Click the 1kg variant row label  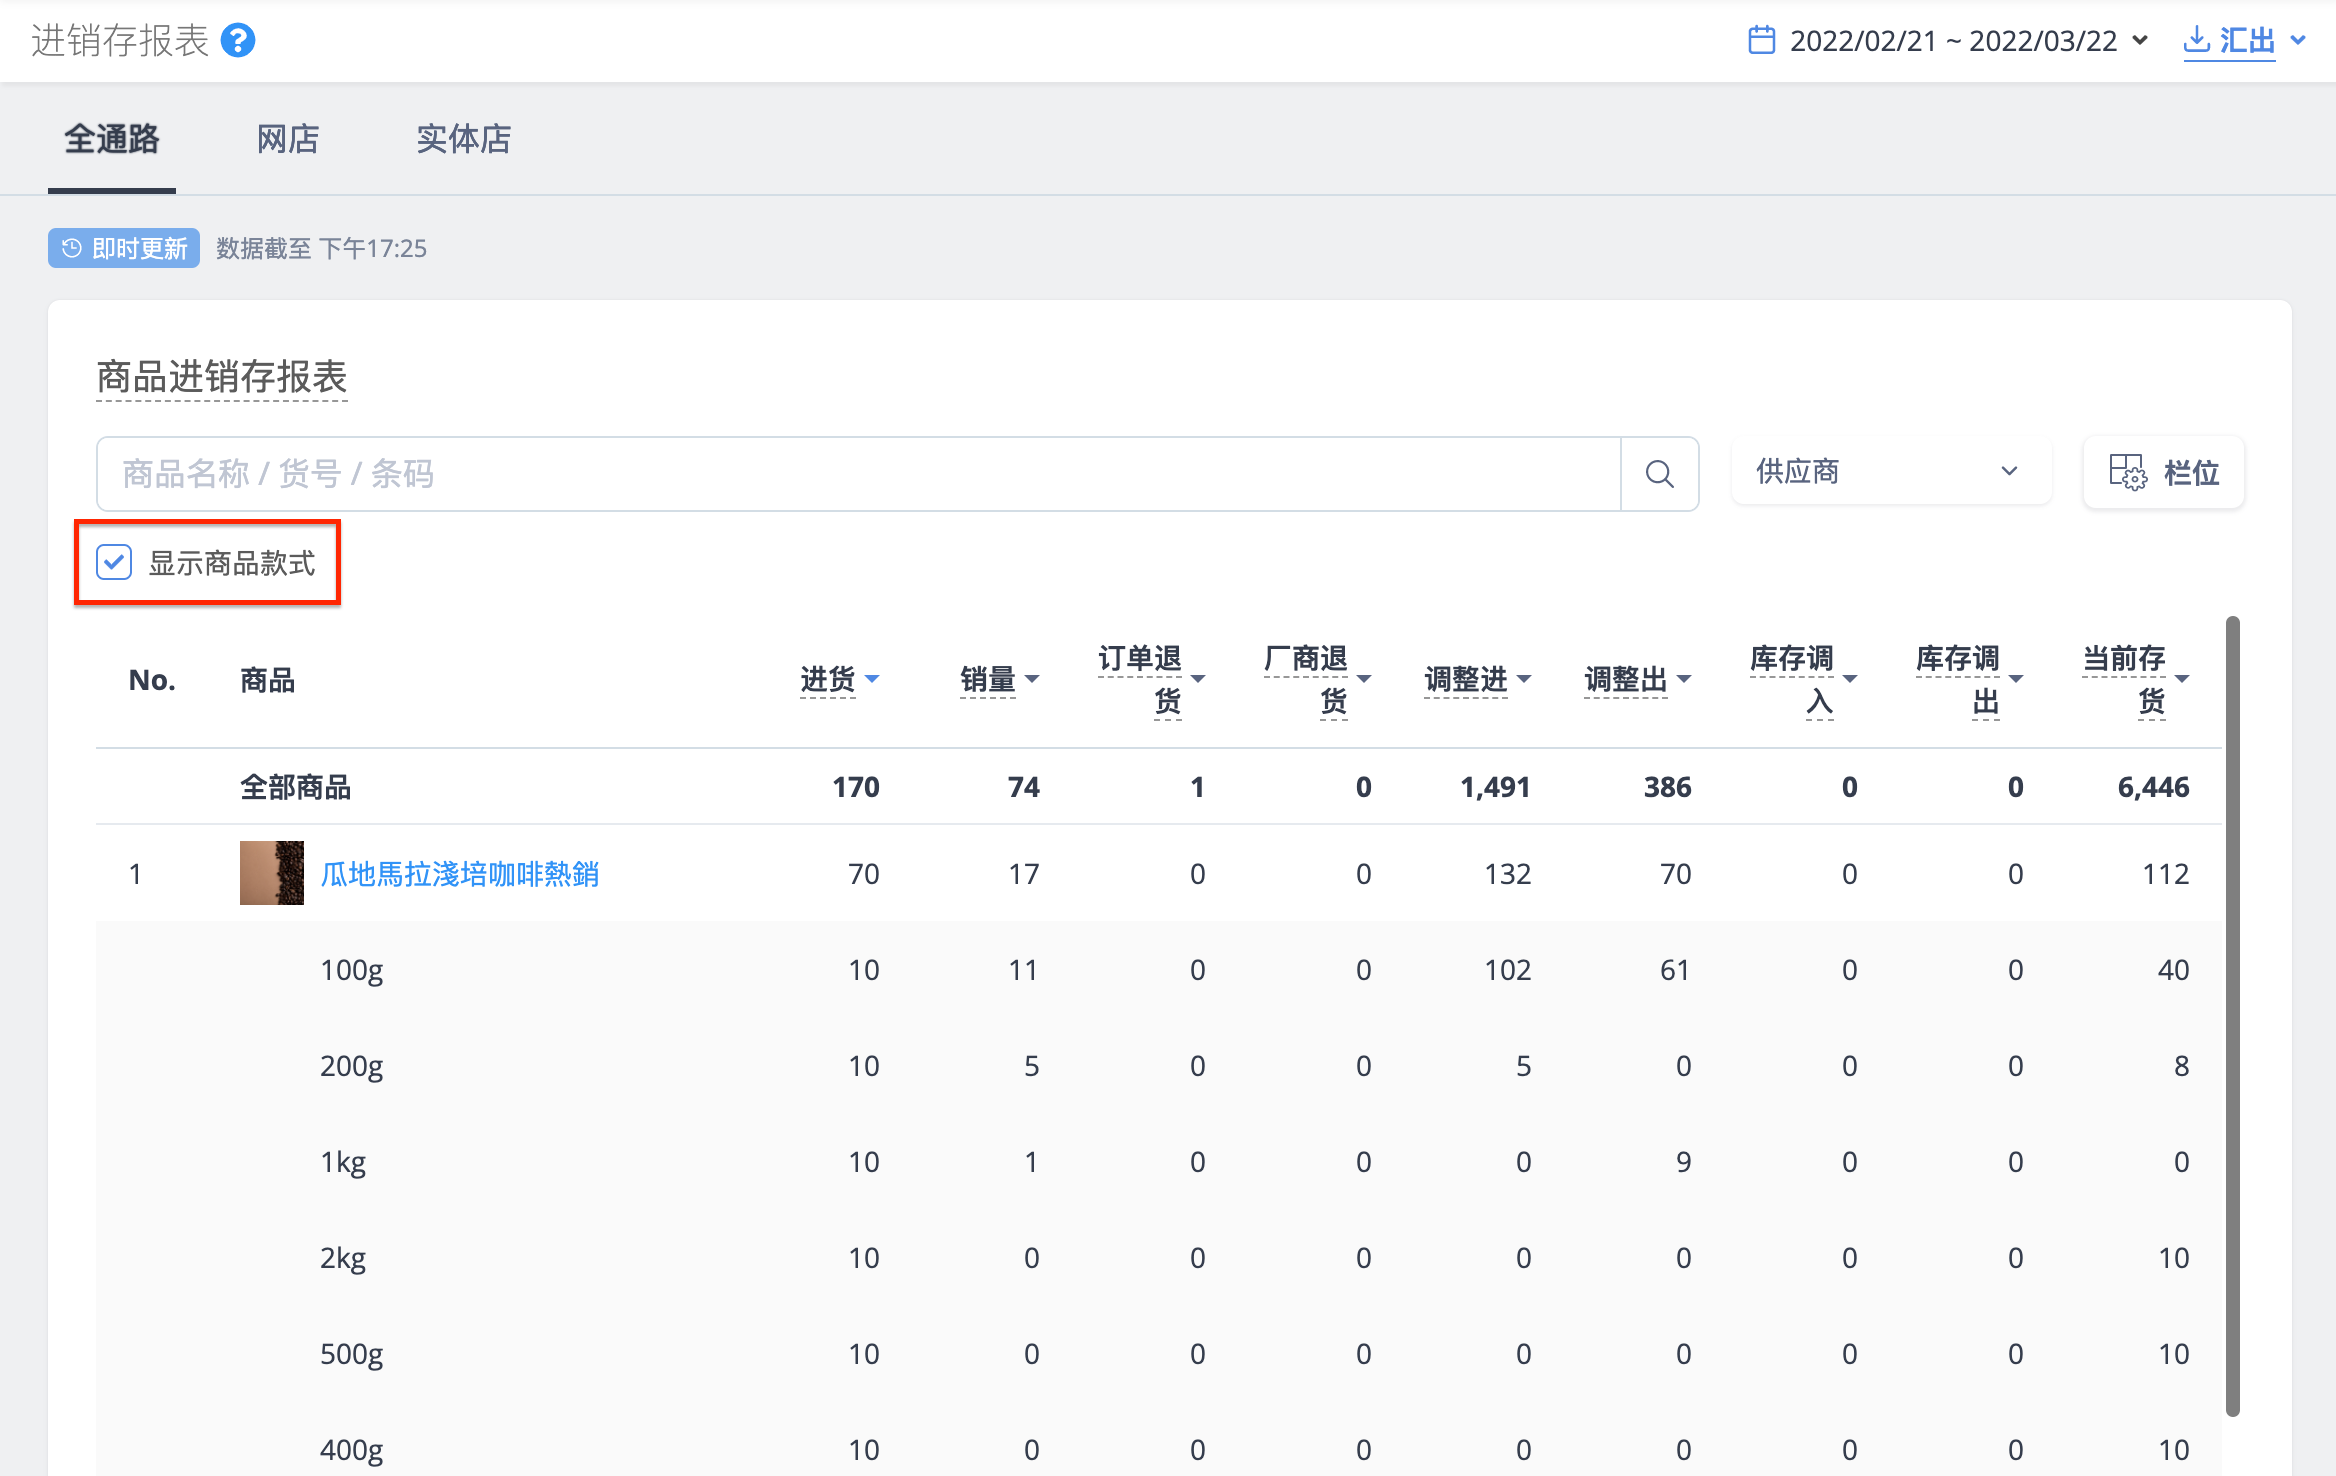point(343,1162)
